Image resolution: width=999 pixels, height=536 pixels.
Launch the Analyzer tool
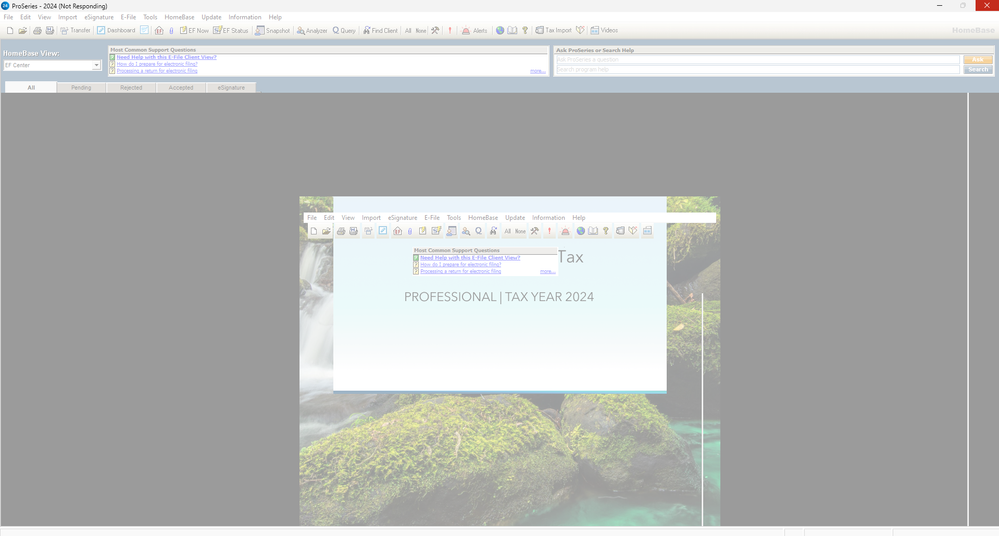(x=311, y=31)
